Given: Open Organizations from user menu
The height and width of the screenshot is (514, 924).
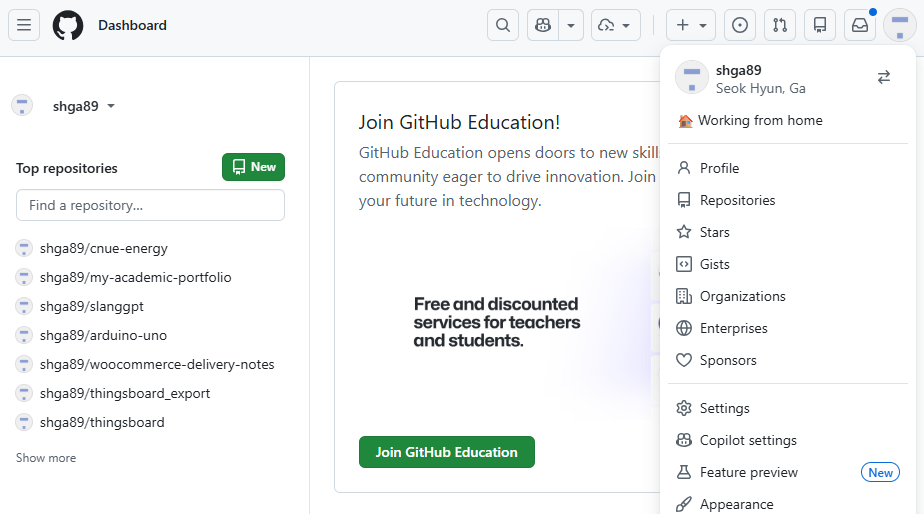Looking at the screenshot, I should pos(787,296).
